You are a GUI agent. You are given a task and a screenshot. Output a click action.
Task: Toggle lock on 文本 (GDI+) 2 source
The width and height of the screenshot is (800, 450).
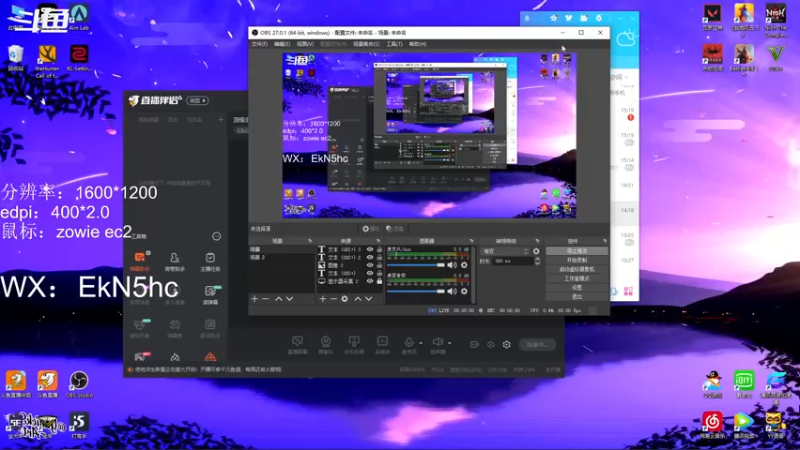pyautogui.click(x=379, y=257)
